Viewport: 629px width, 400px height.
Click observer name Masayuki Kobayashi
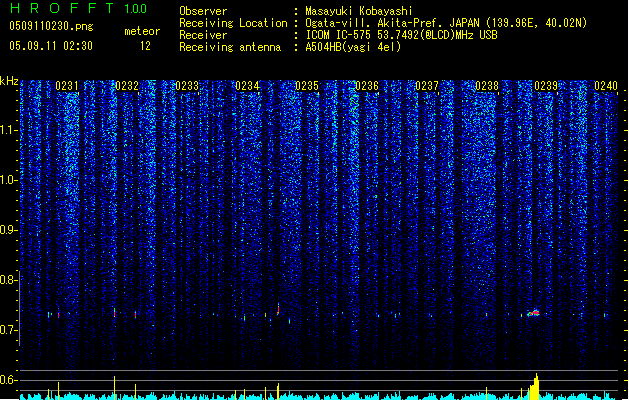[359, 11]
